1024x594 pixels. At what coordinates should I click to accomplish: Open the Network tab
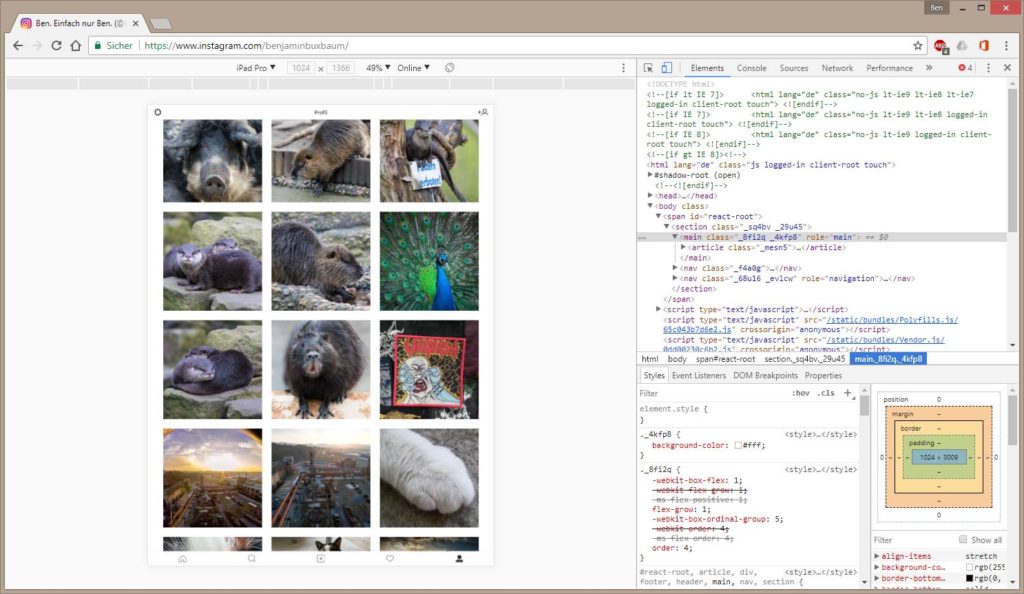click(837, 68)
